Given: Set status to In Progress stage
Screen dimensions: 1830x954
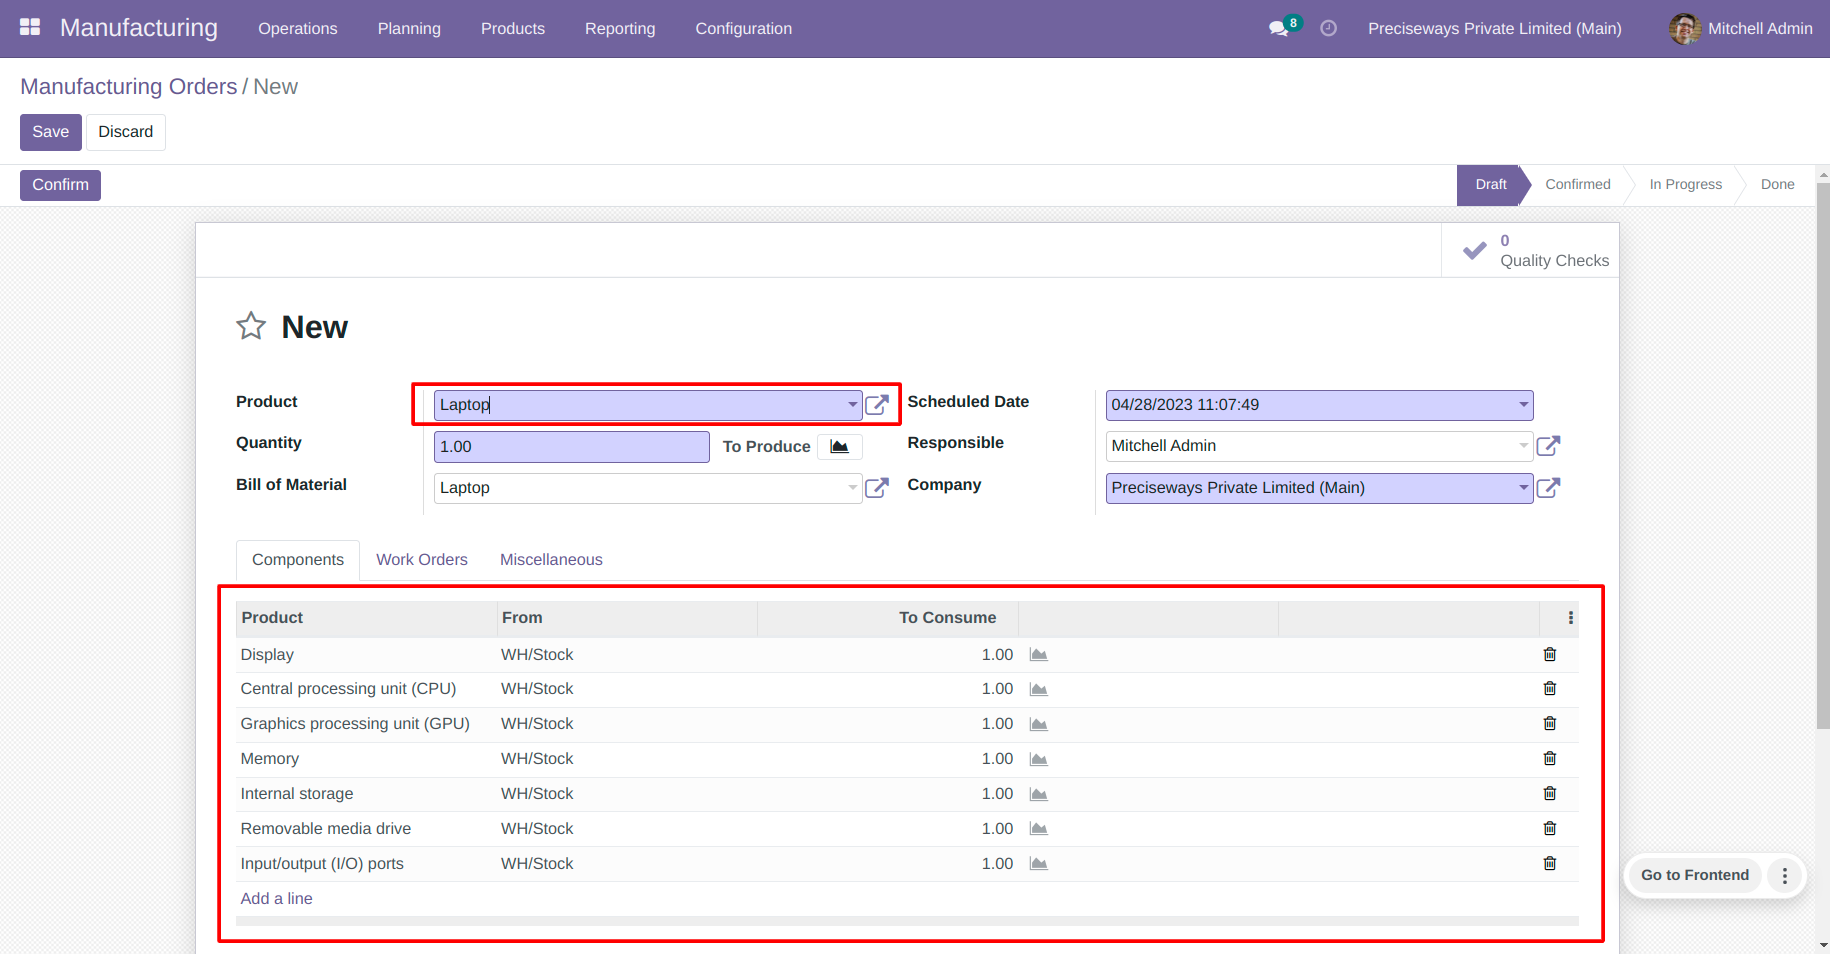Looking at the screenshot, I should point(1686,185).
